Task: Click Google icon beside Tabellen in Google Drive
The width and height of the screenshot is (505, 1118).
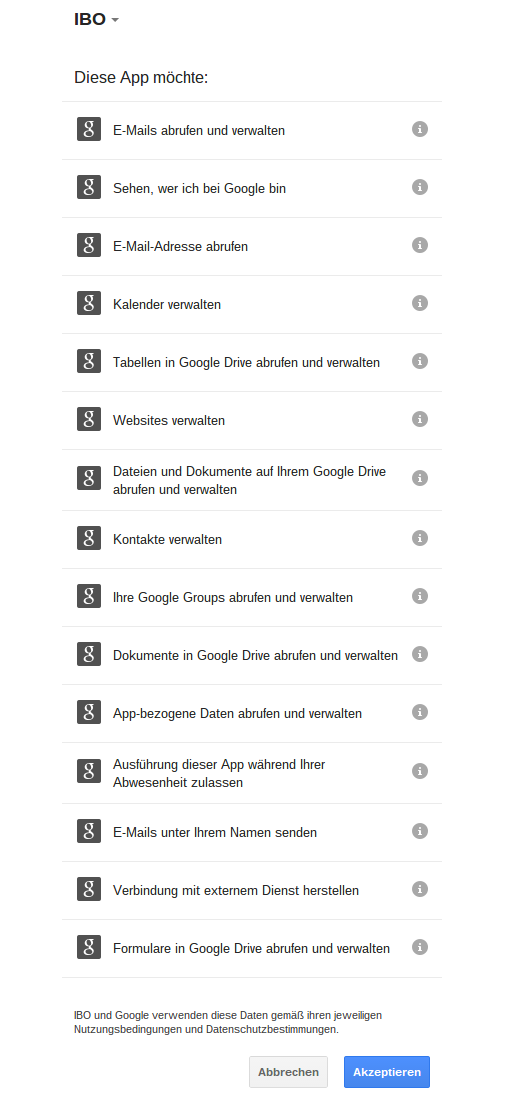Action: 89,361
